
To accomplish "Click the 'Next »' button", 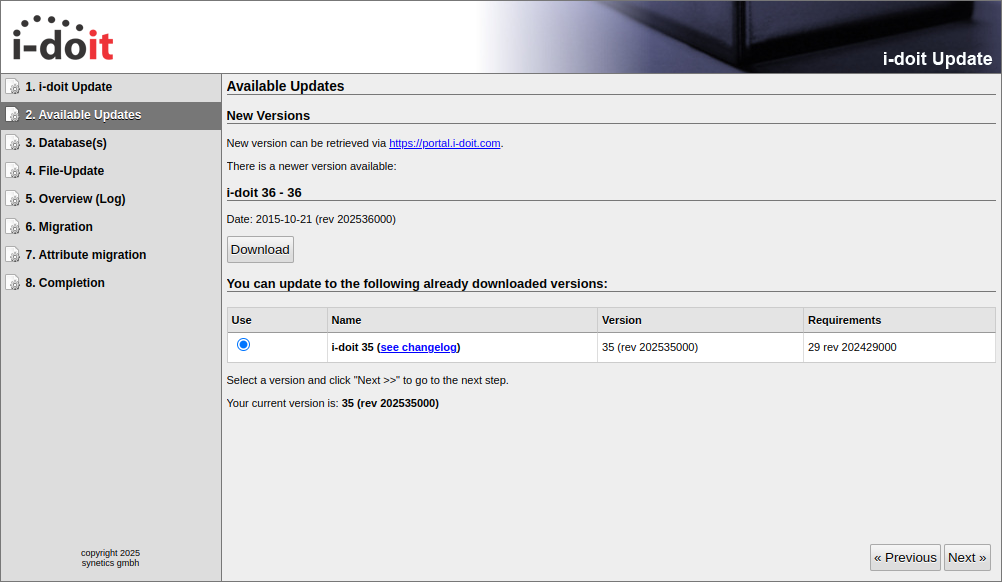I will pyautogui.click(x=967, y=558).
